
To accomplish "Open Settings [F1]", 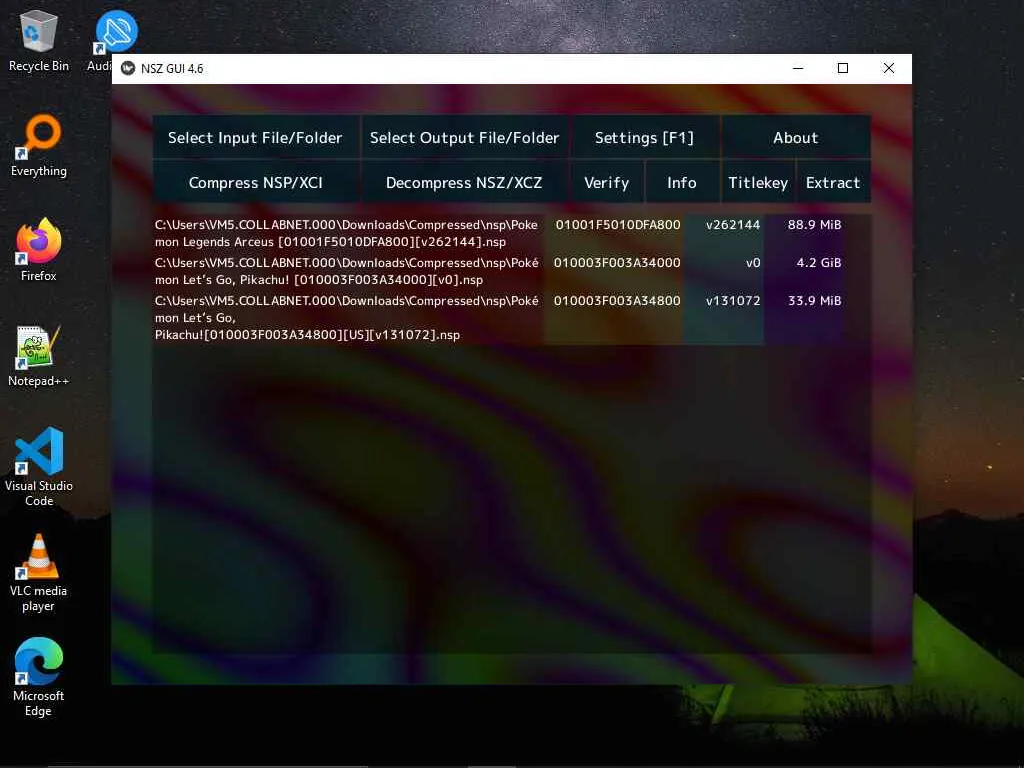I will point(644,138).
